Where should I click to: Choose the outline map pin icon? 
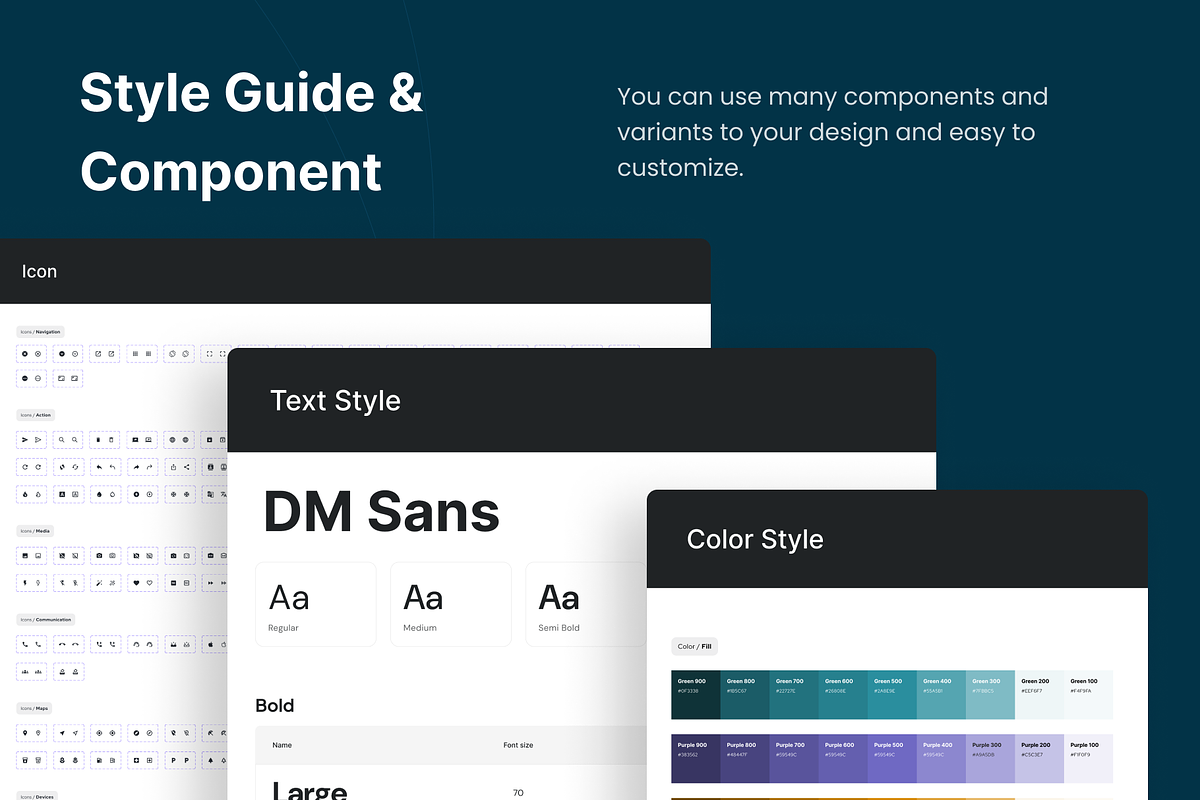click(x=38, y=733)
